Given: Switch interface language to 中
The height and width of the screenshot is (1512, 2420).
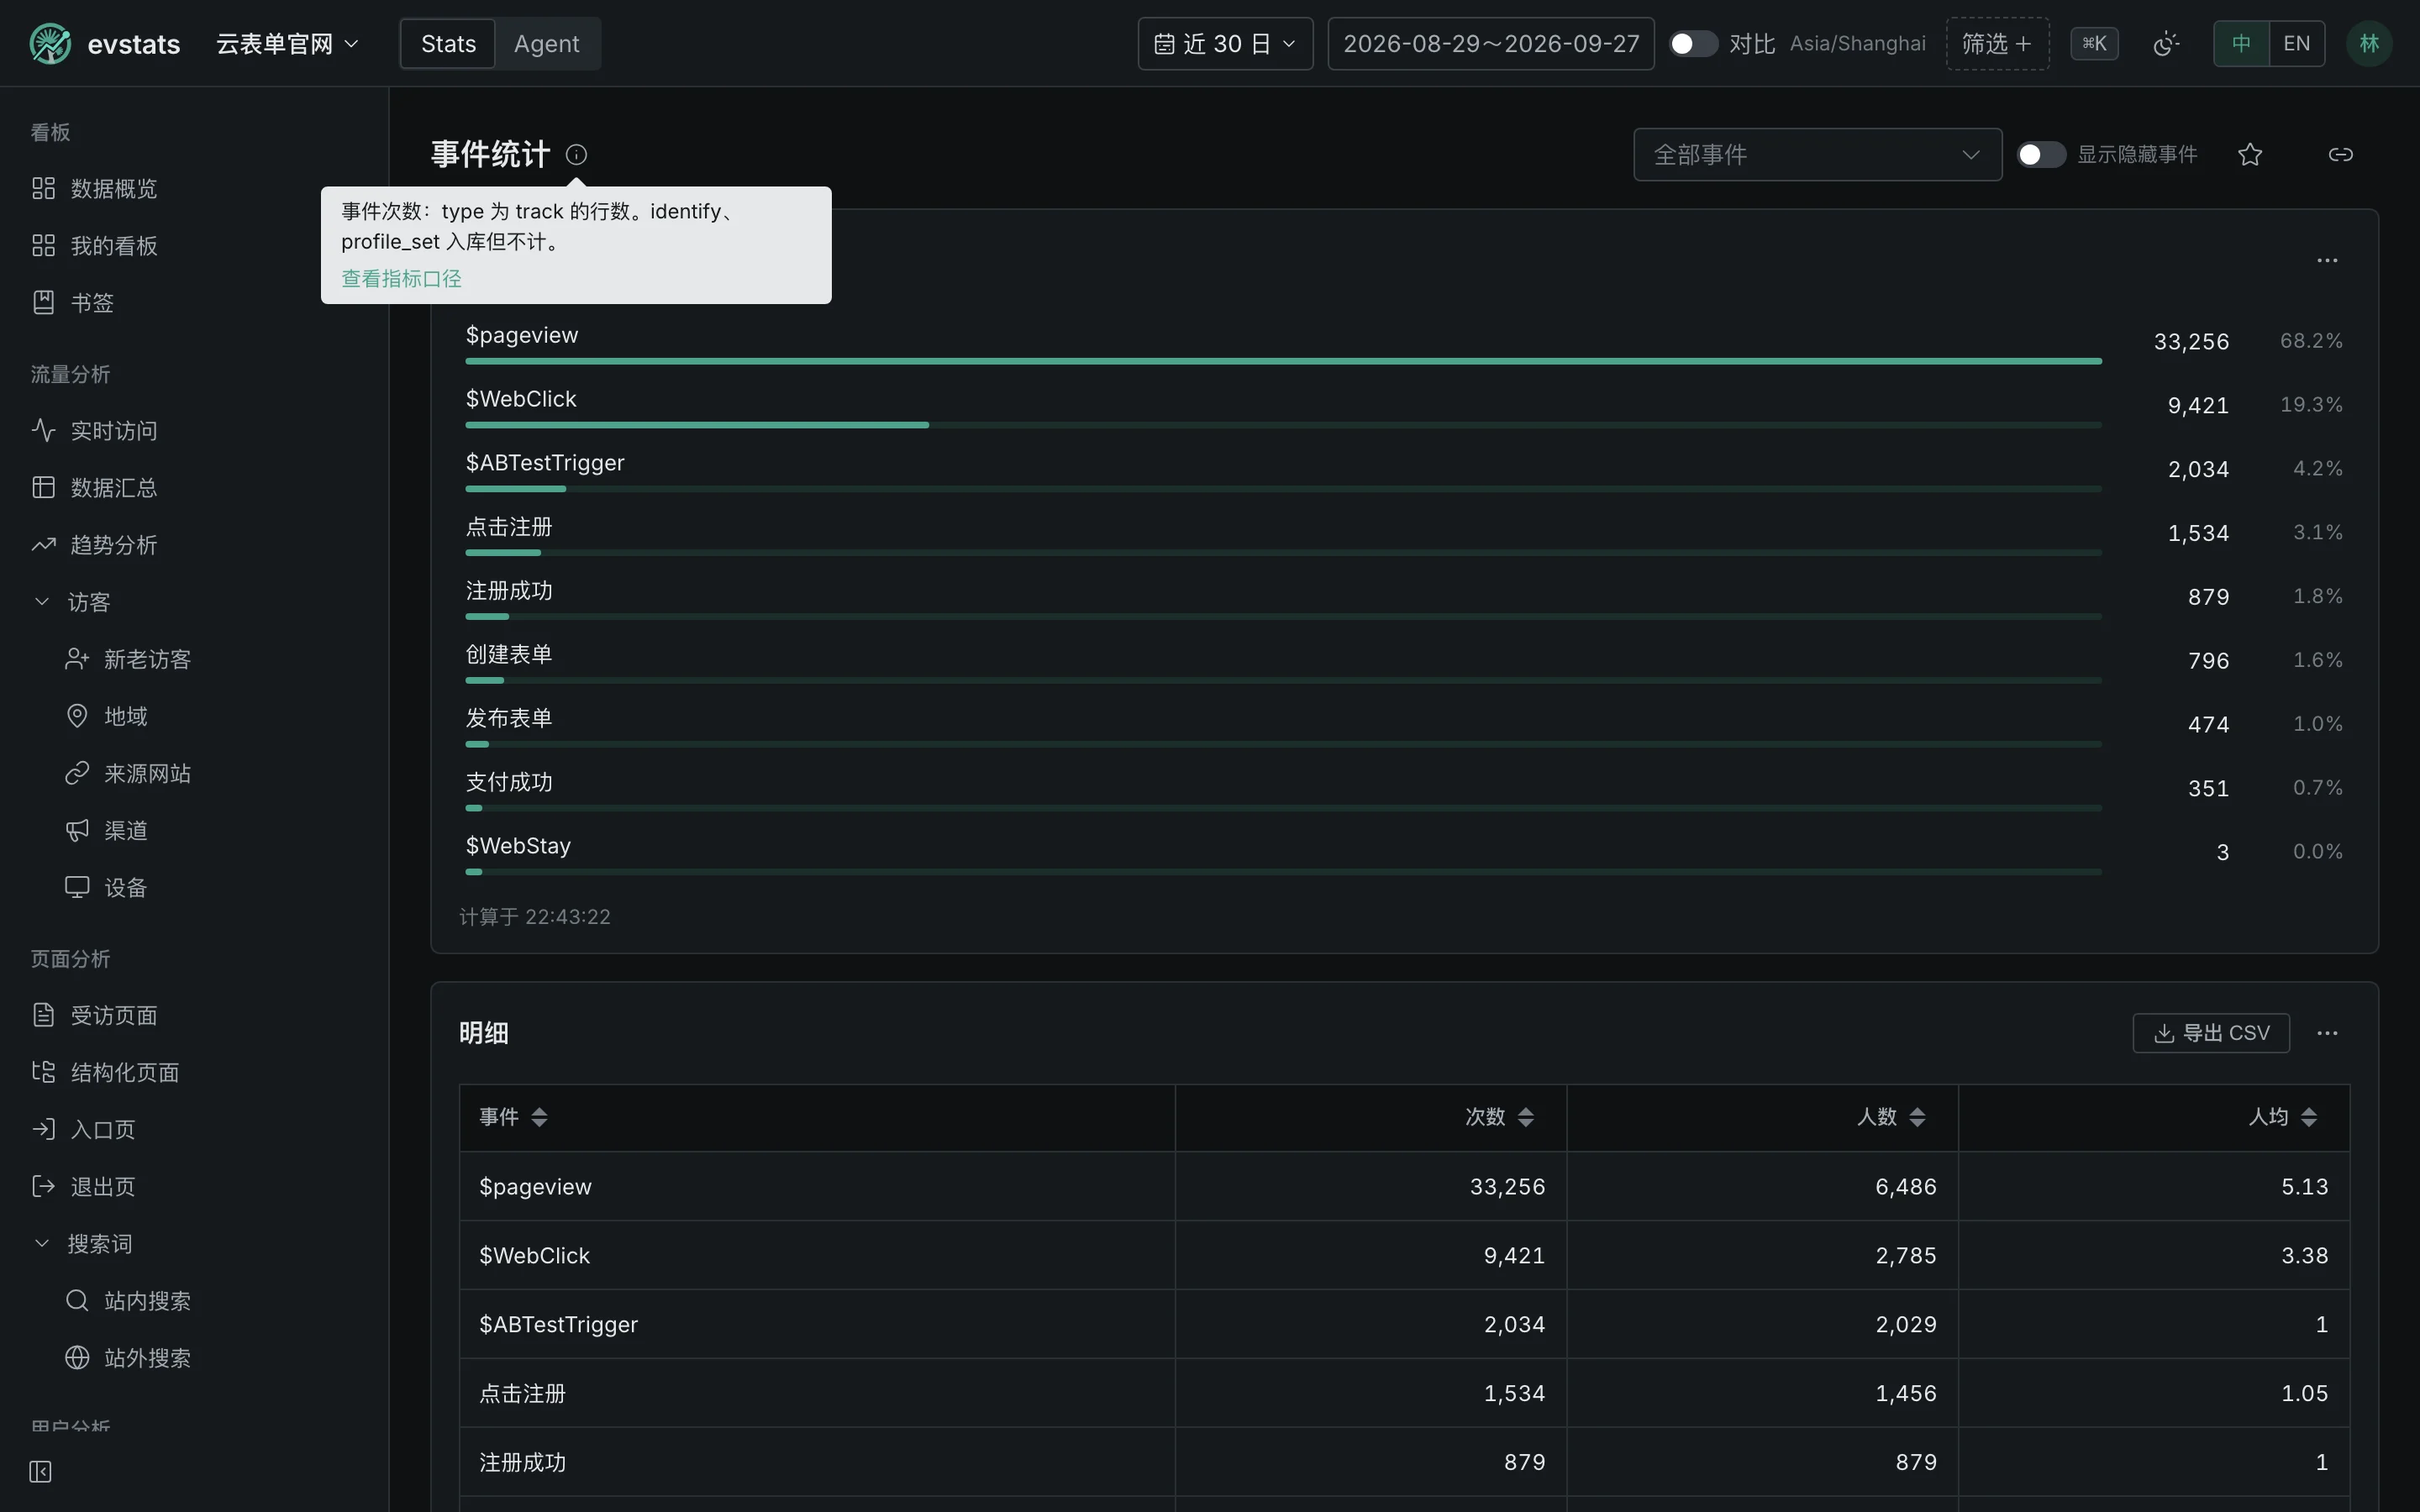Looking at the screenshot, I should click(2241, 44).
